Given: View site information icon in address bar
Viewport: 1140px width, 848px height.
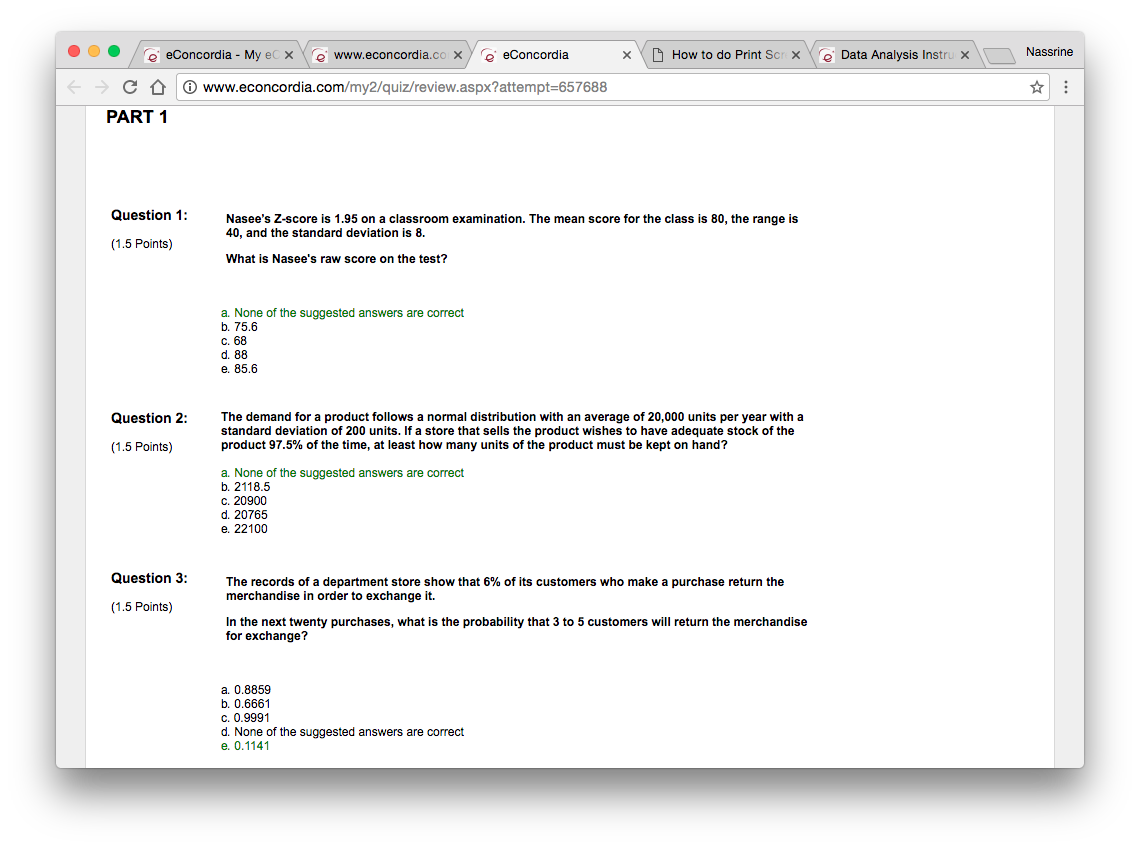Looking at the screenshot, I should (190, 87).
